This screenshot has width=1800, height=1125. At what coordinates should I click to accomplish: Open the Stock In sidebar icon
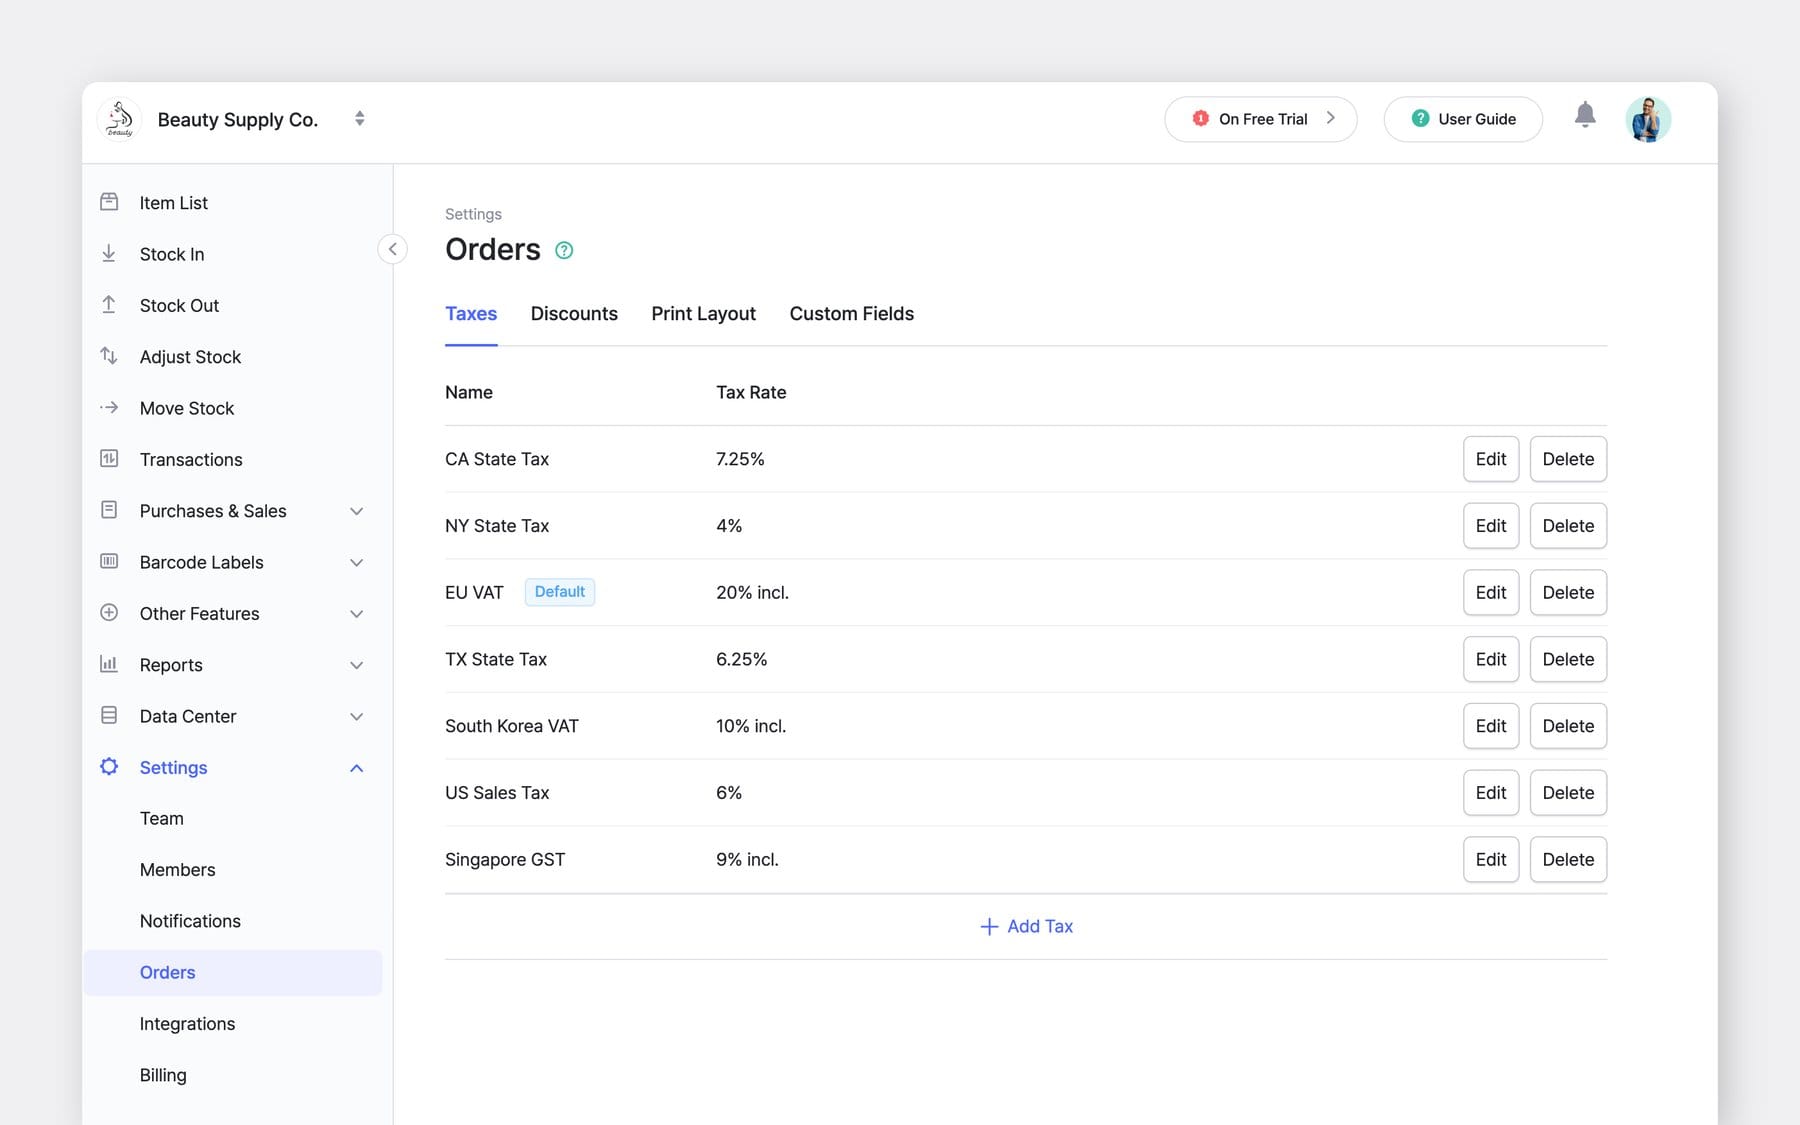pos(109,253)
